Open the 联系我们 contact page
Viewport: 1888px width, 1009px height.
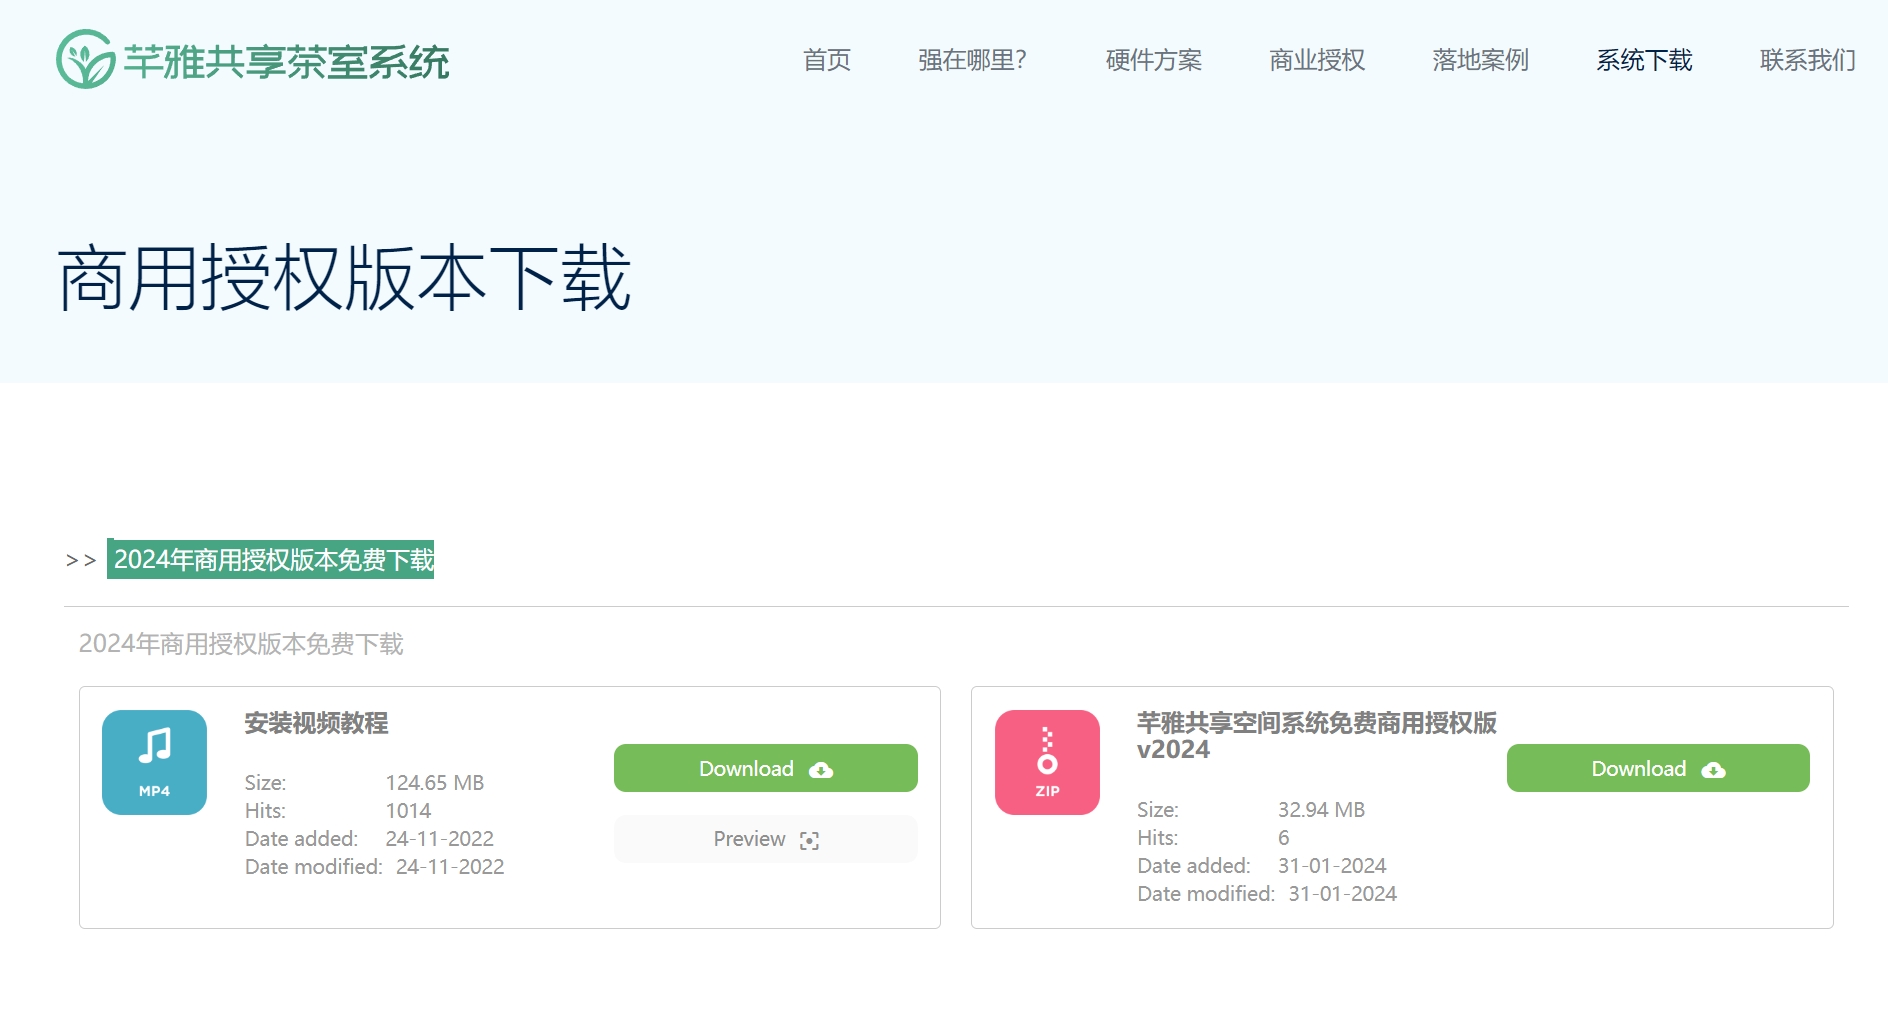click(1807, 60)
